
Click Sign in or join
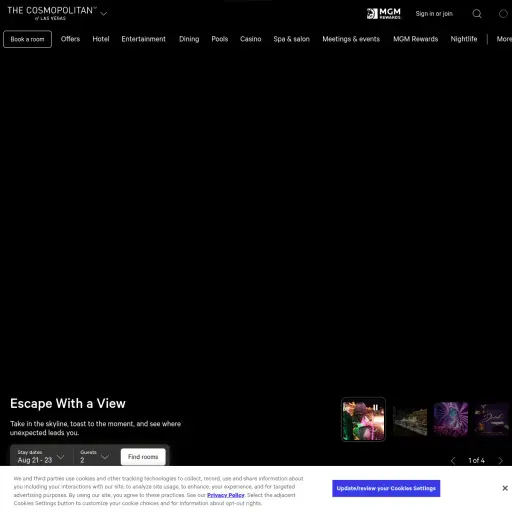(434, 14)
